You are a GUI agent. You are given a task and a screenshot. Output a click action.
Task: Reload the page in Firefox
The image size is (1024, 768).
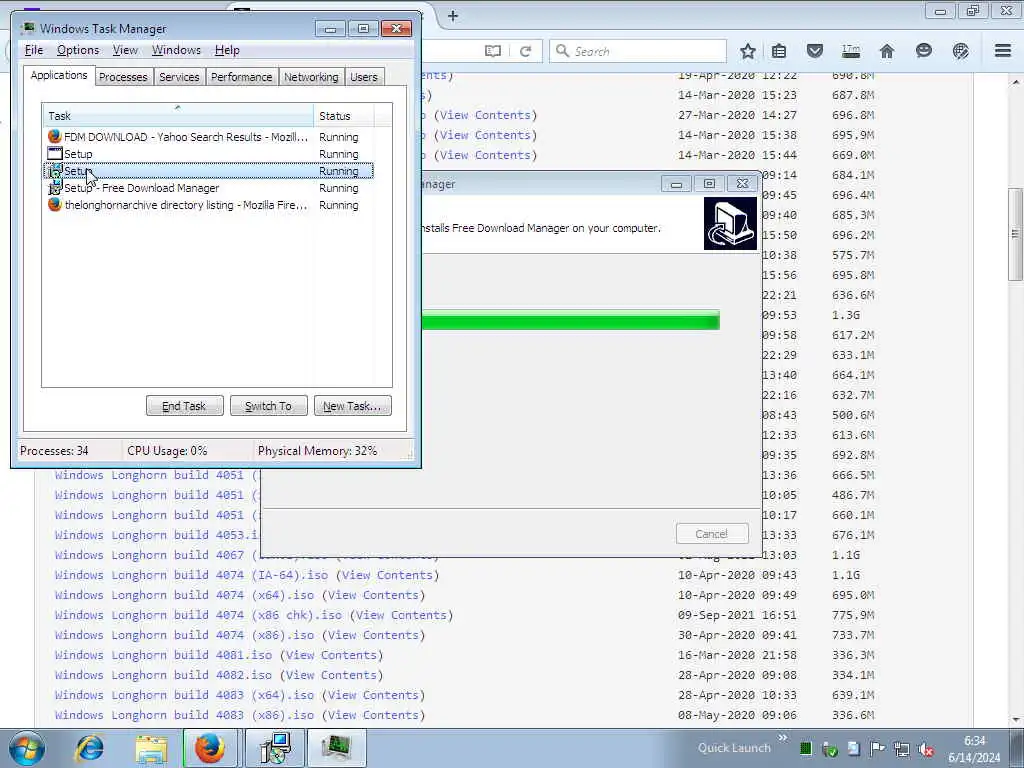tap(525, 51)
